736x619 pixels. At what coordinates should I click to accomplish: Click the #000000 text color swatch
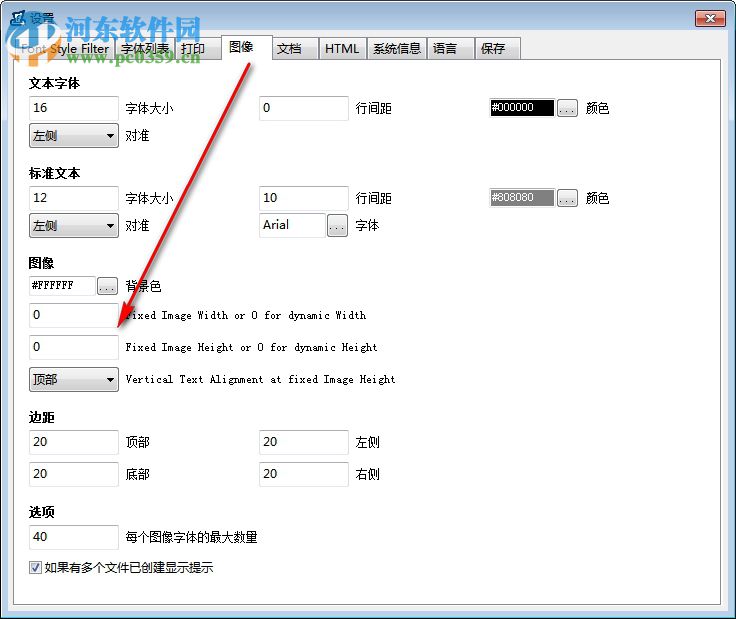pos(521,108)
